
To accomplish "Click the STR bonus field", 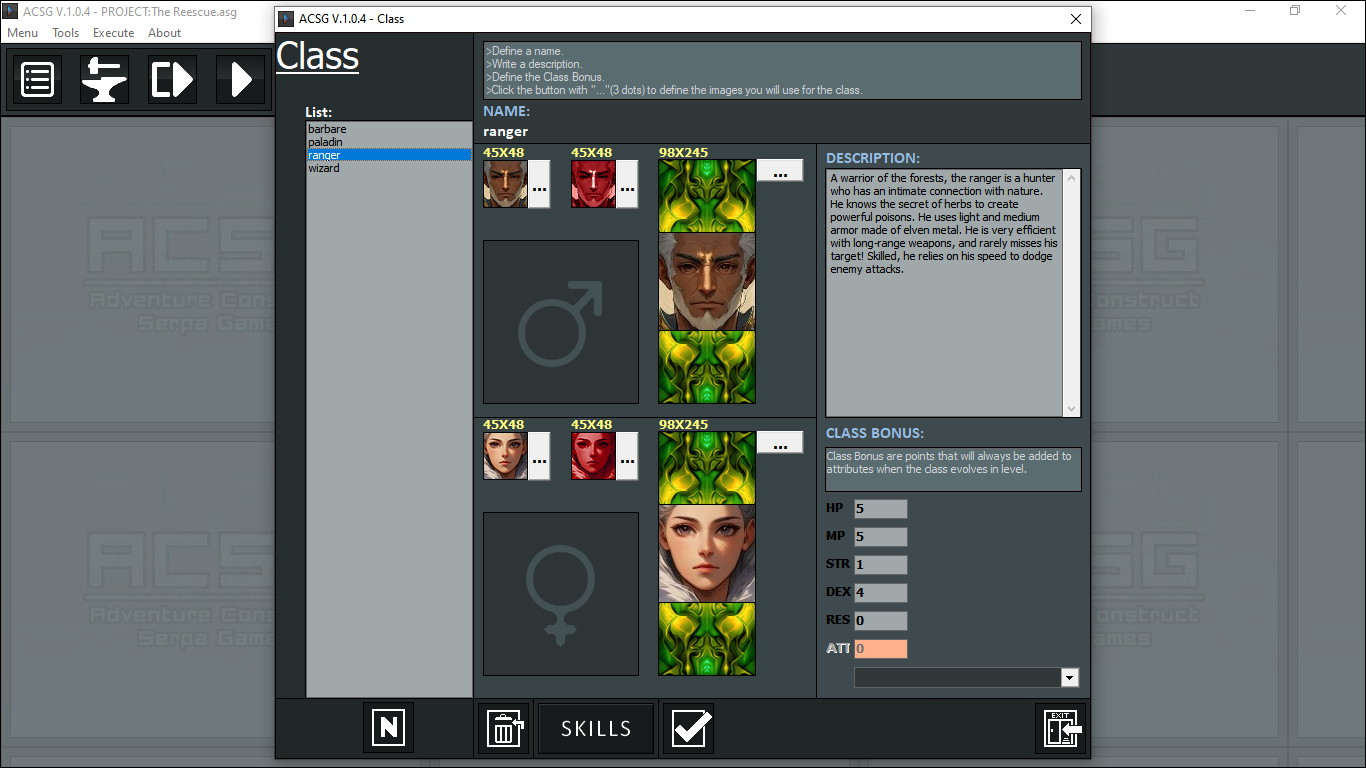I will click(881, 564).
